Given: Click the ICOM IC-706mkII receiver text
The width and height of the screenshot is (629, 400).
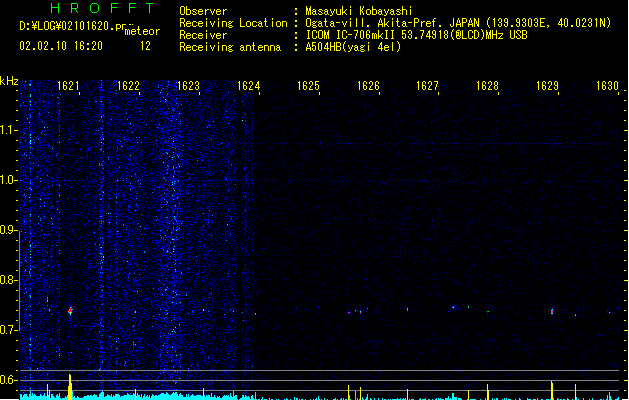Looking at the screenshot, I should click(416, 35).
